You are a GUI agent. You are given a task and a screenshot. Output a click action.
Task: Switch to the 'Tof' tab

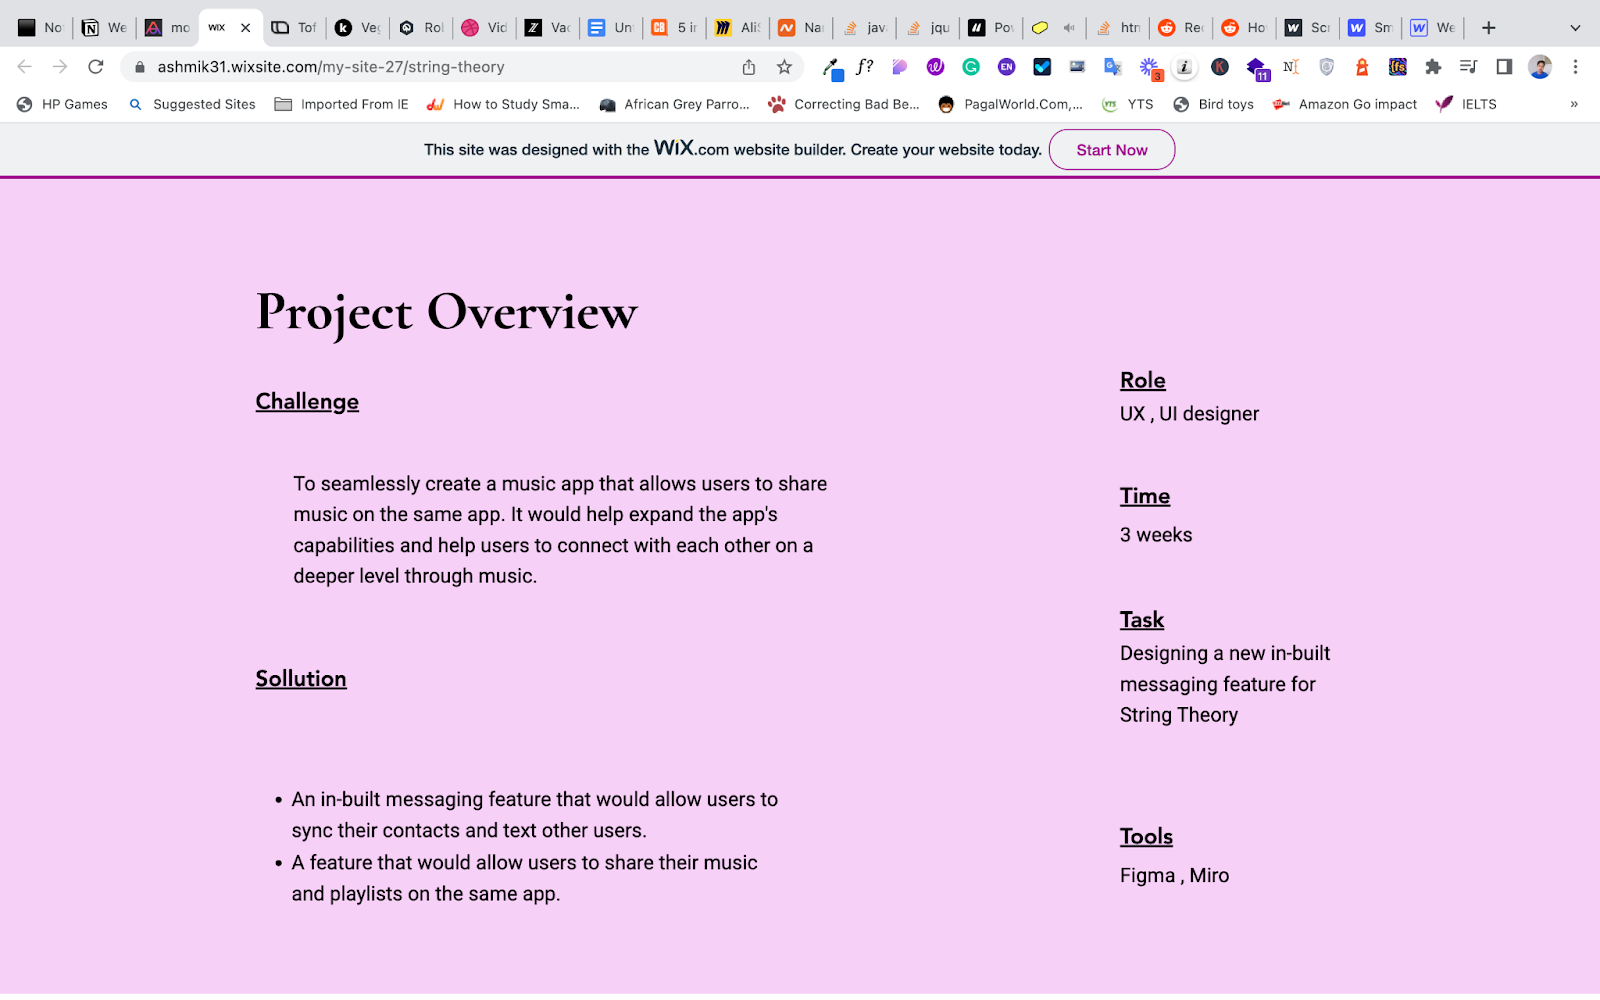pyautogui.click(x=294, y=28)
